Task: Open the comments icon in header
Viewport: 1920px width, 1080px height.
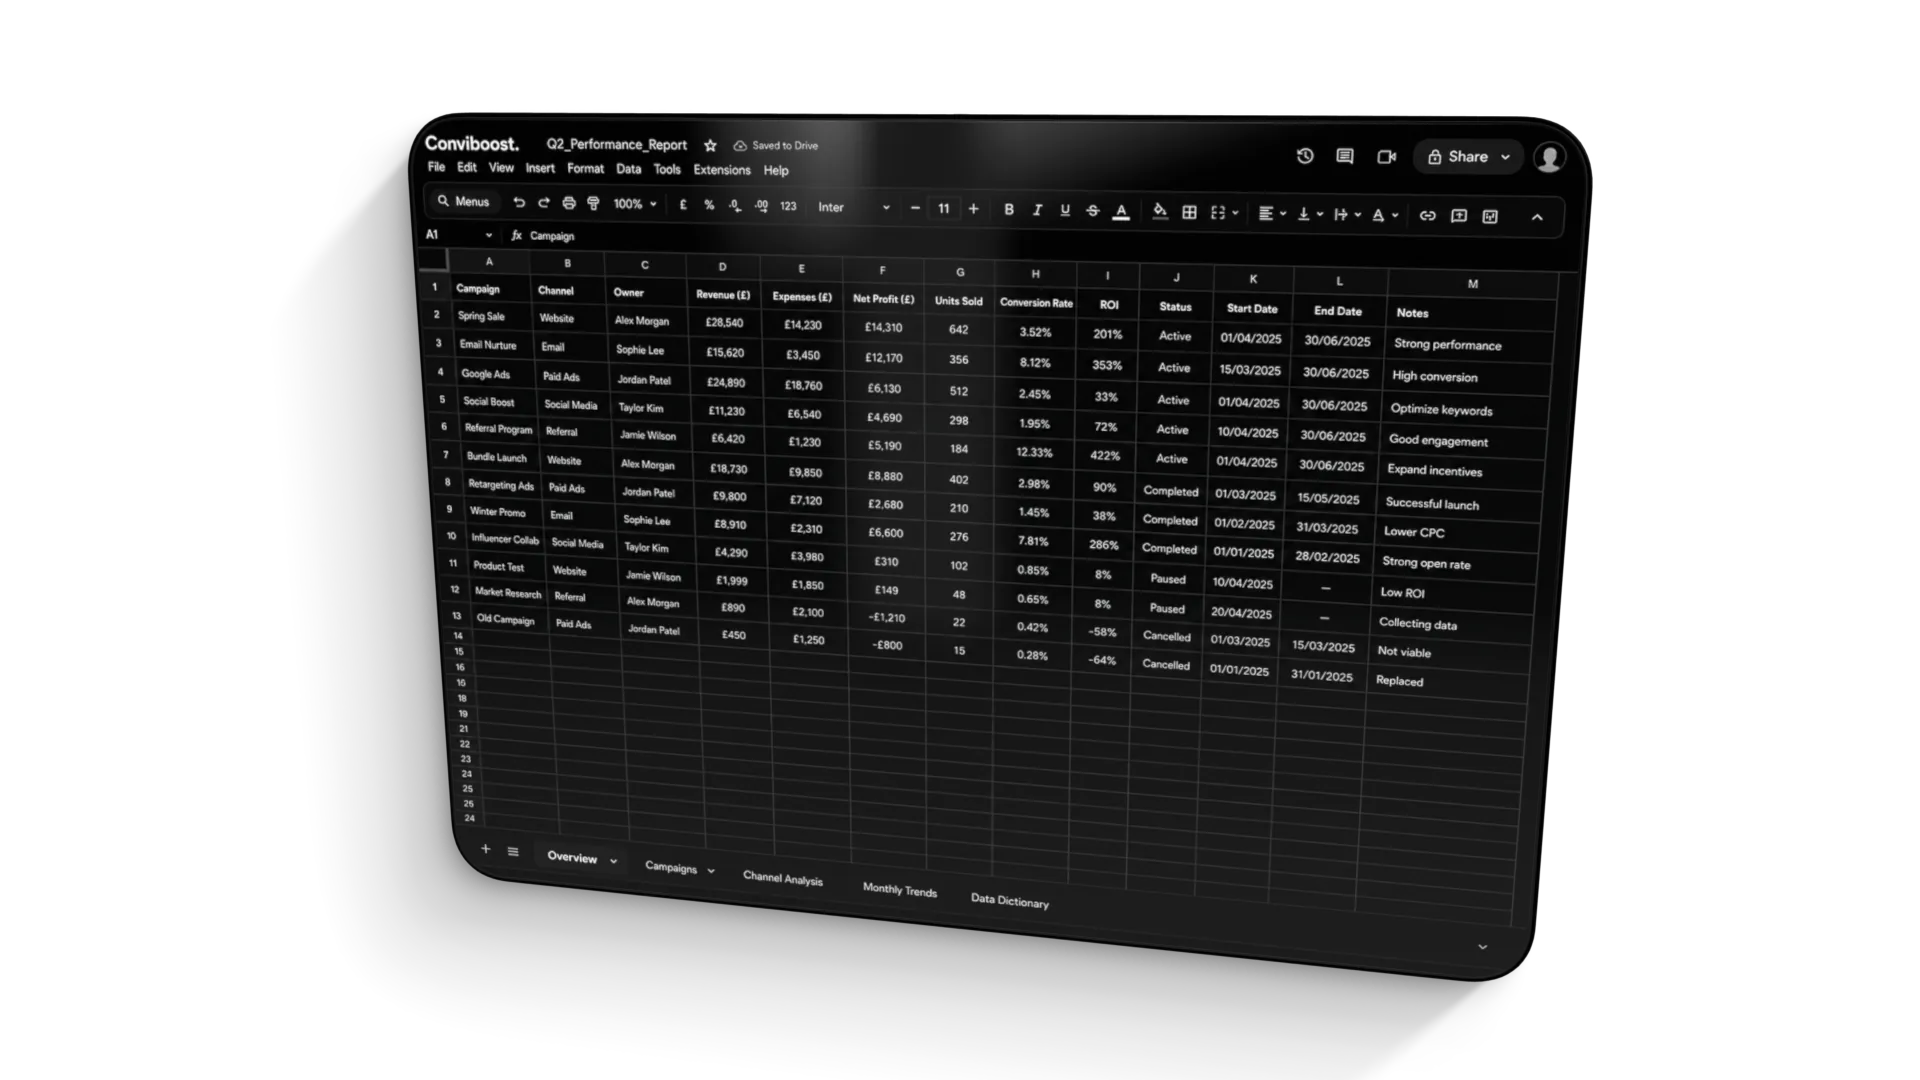Action: coord(1345,157)
